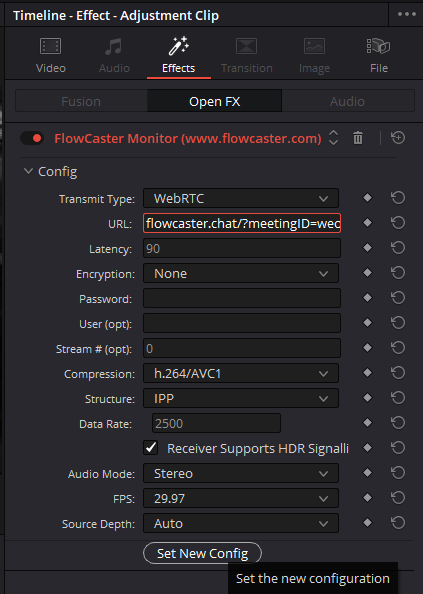Click the Data Rate value field
Image resolution: width=423 pixels, height=594 pixels.
pos(216,423)
